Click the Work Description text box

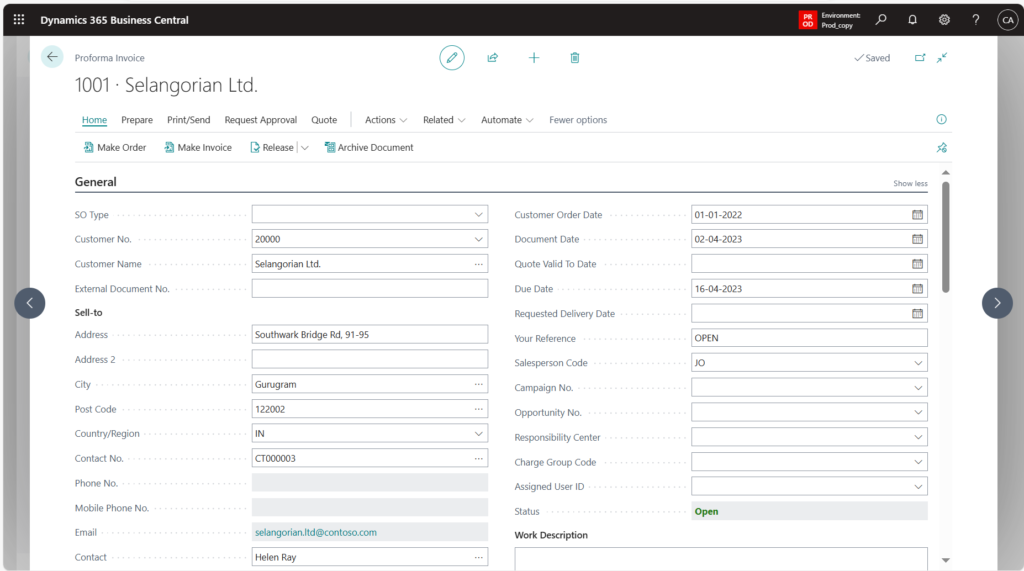point(721,559)
